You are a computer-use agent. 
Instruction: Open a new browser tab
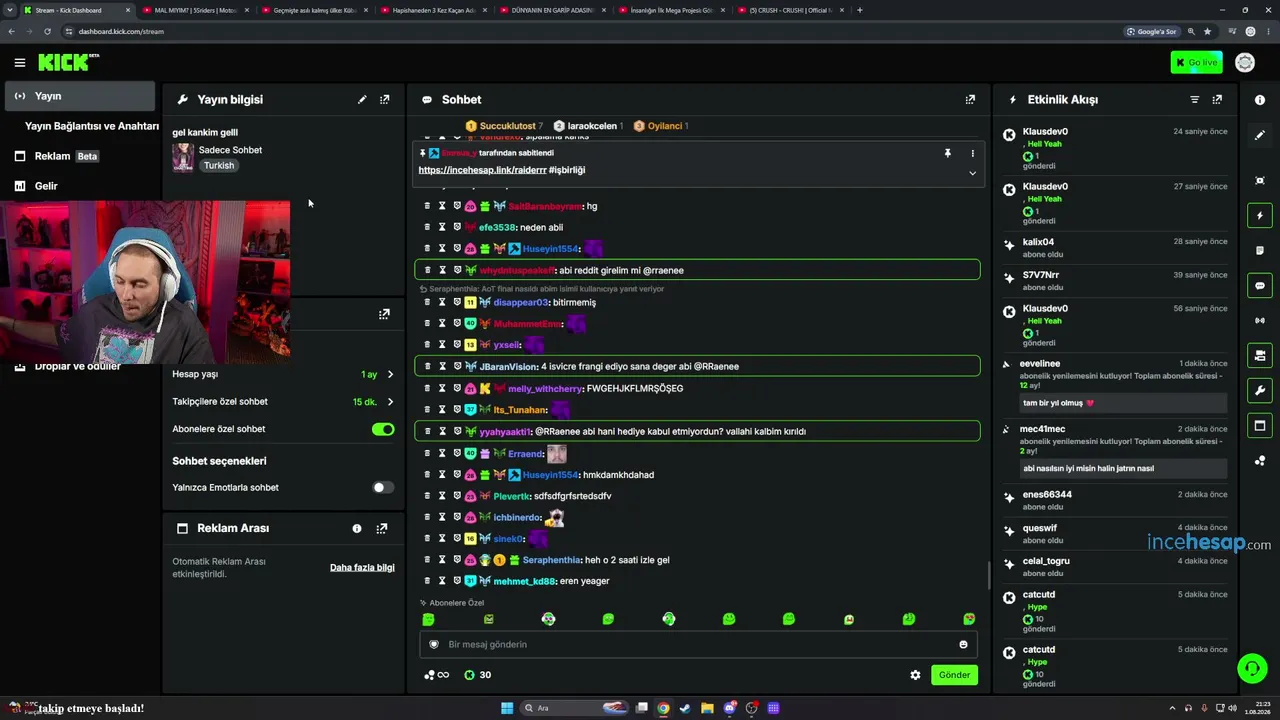[860, 10]
